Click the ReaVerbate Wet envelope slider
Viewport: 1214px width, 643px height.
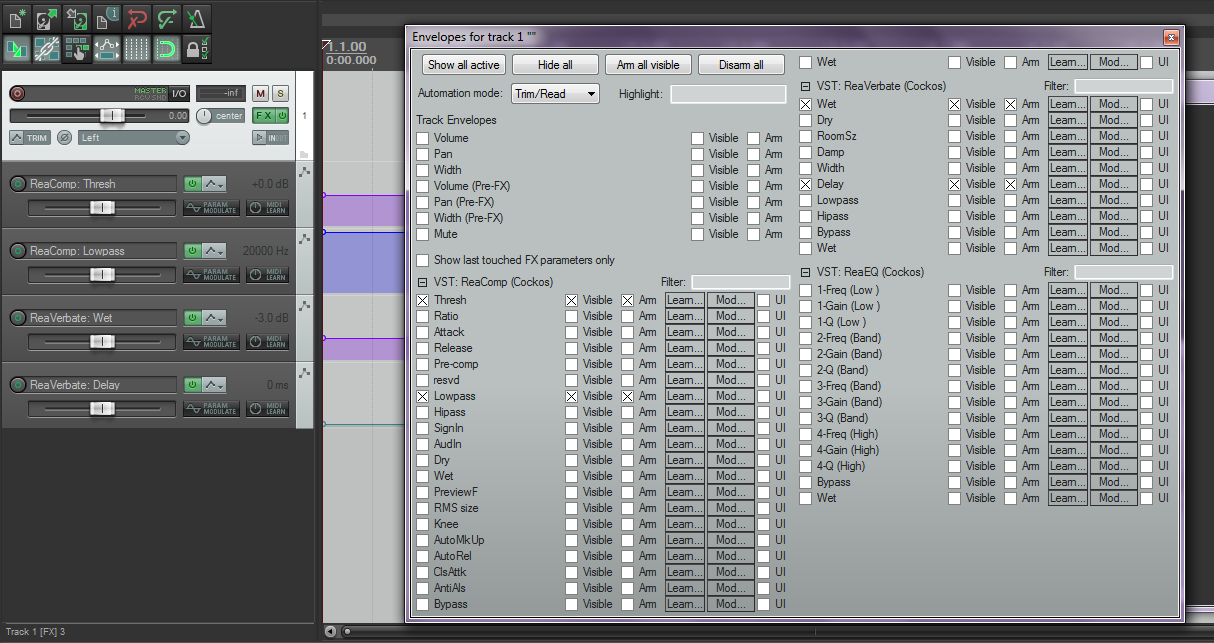(x=102, y=342)
